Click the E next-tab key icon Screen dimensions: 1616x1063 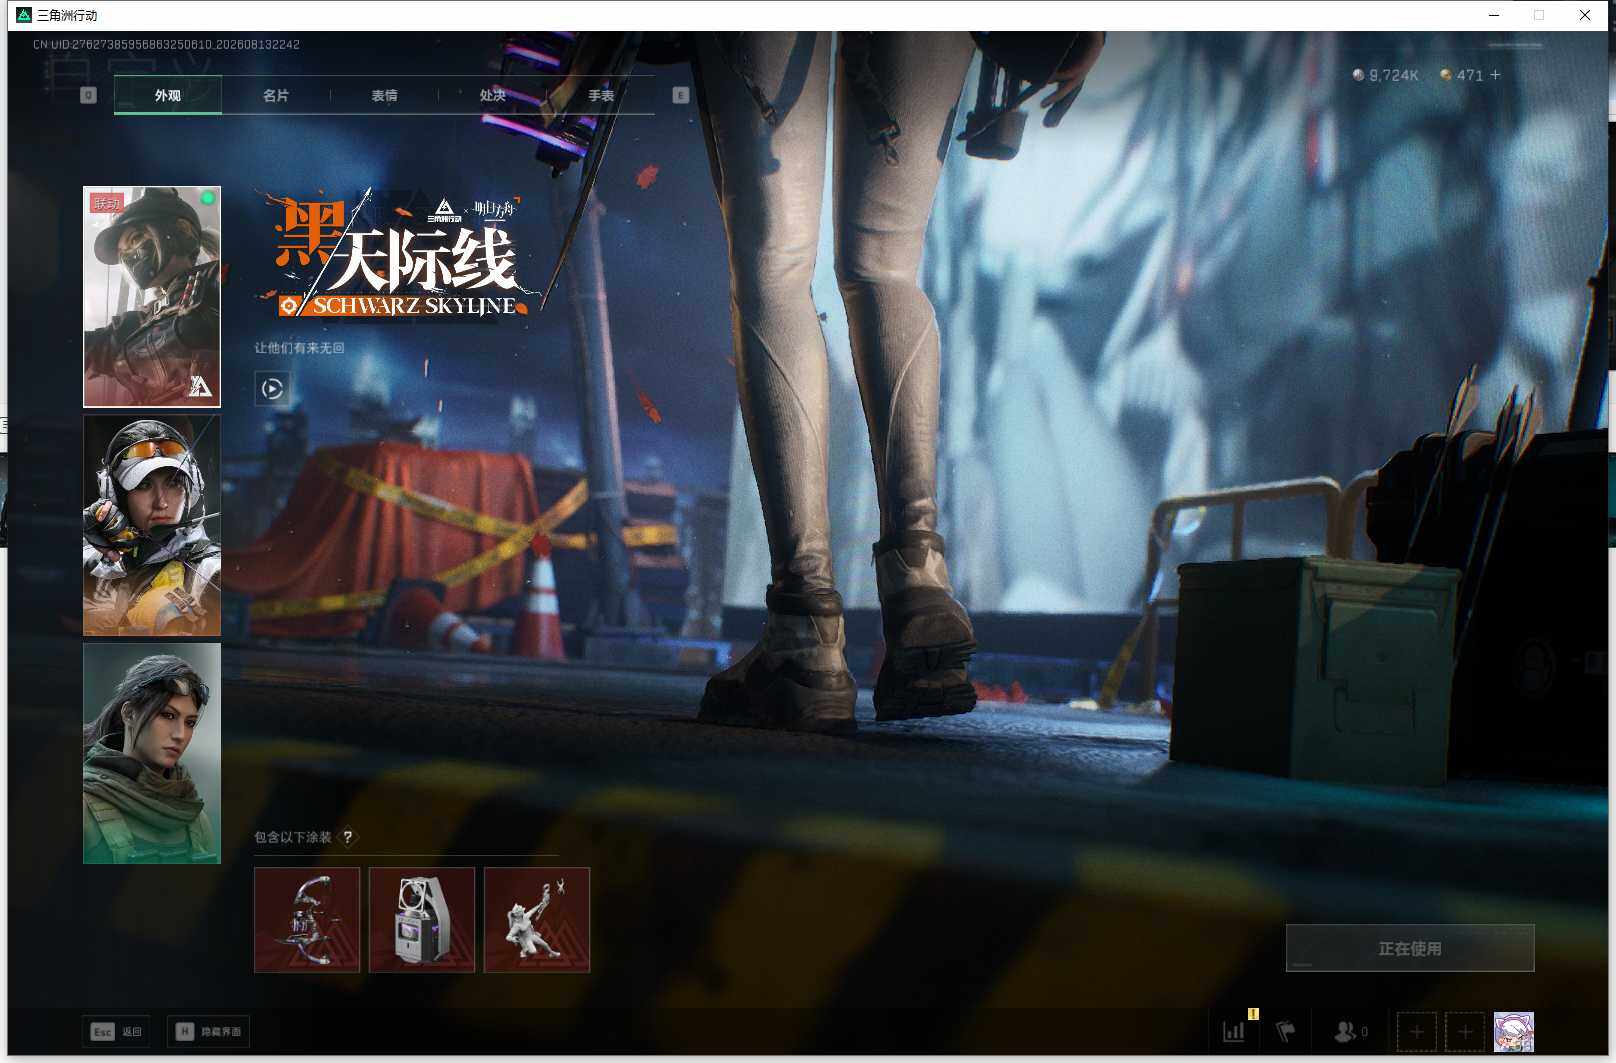pos(680,95)
